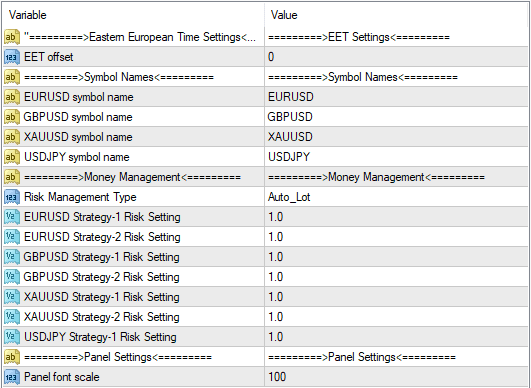The image size is (531, 388).
Task: Click the enum icon beside Risk Management Type
Action: pos(12,197)
